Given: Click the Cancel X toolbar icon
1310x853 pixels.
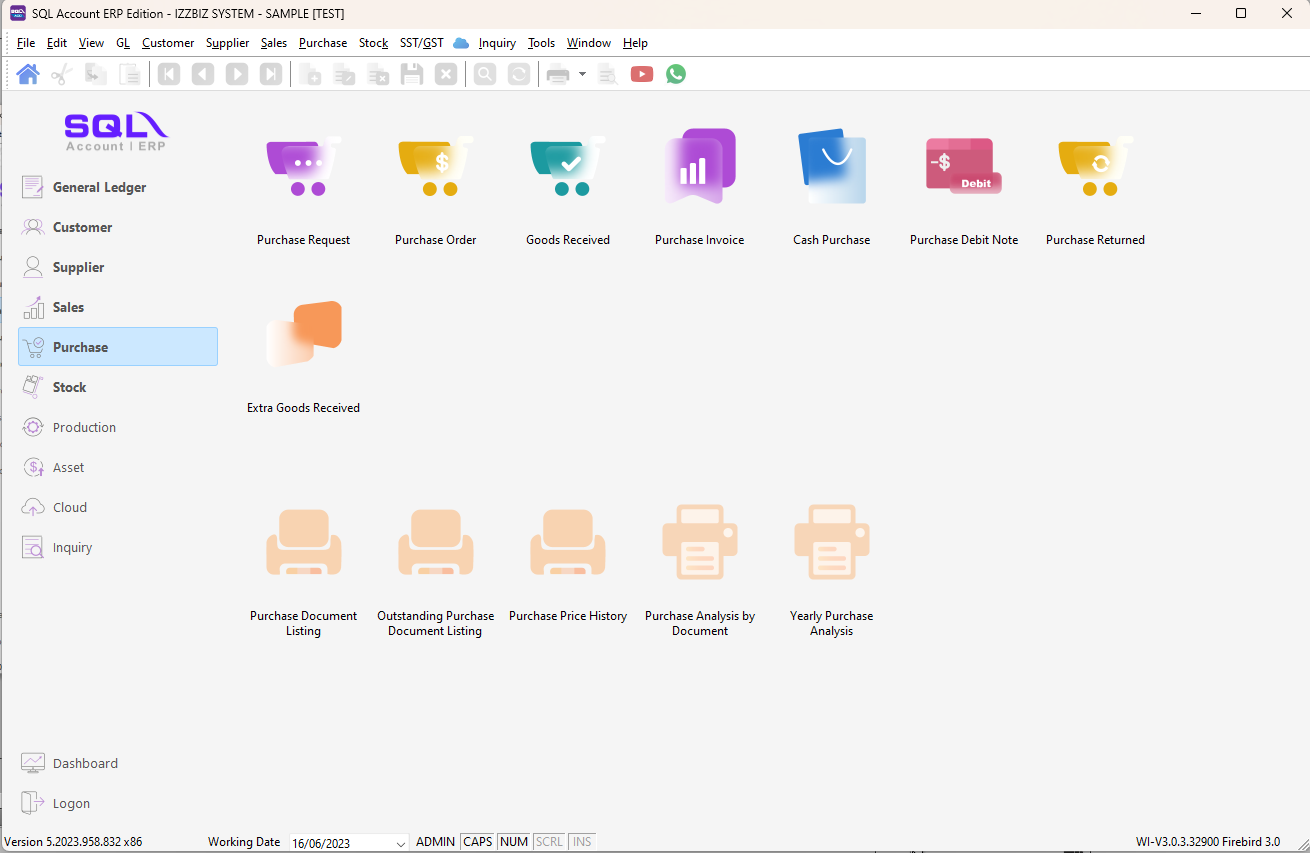Looking at the screenshot, I should tap(446, 74).
